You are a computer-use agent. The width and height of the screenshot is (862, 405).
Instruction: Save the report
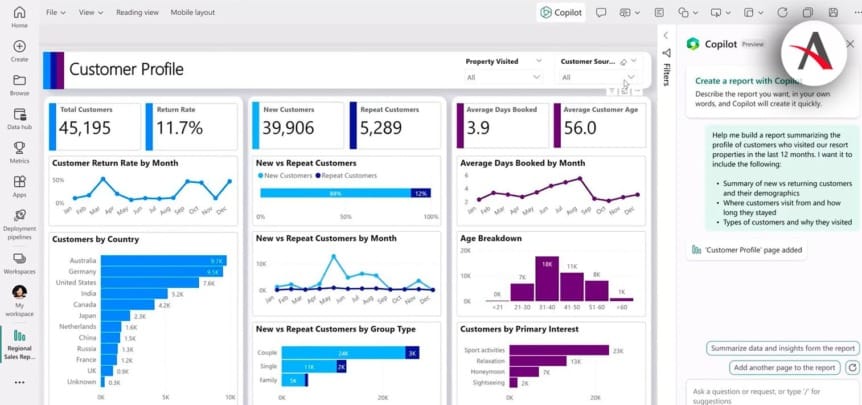[x=833, y=13]
